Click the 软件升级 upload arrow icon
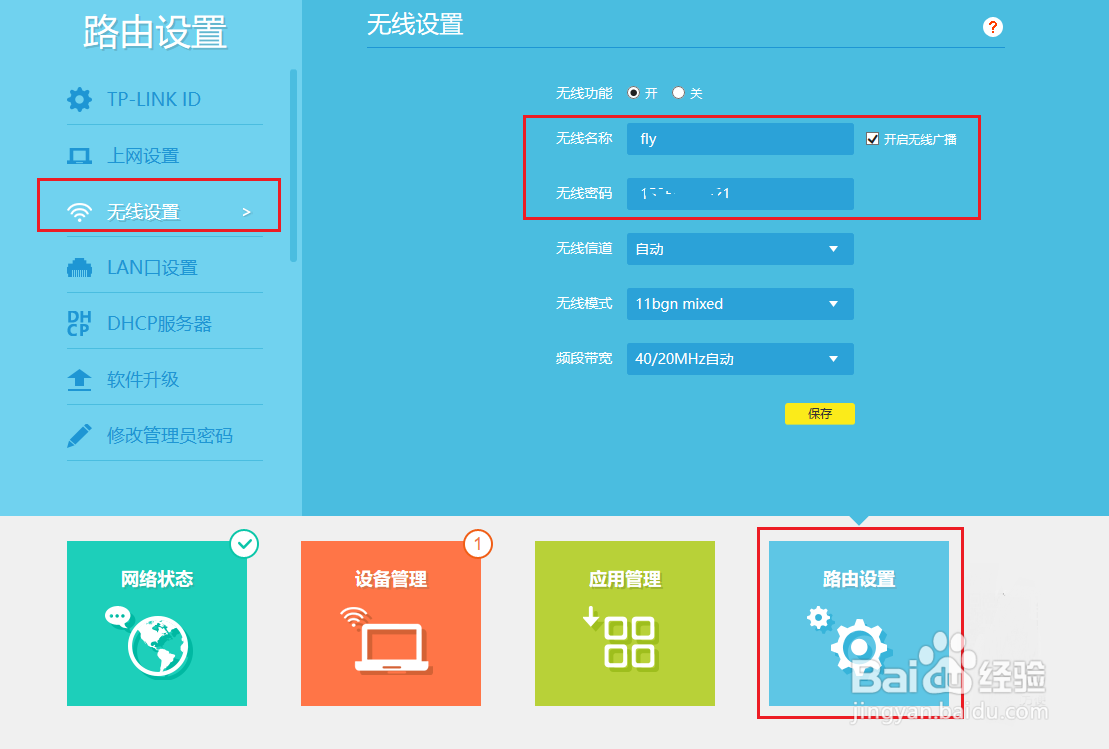Image resolution: width=1109 pixels, height=749 pixels. (80, 377)
